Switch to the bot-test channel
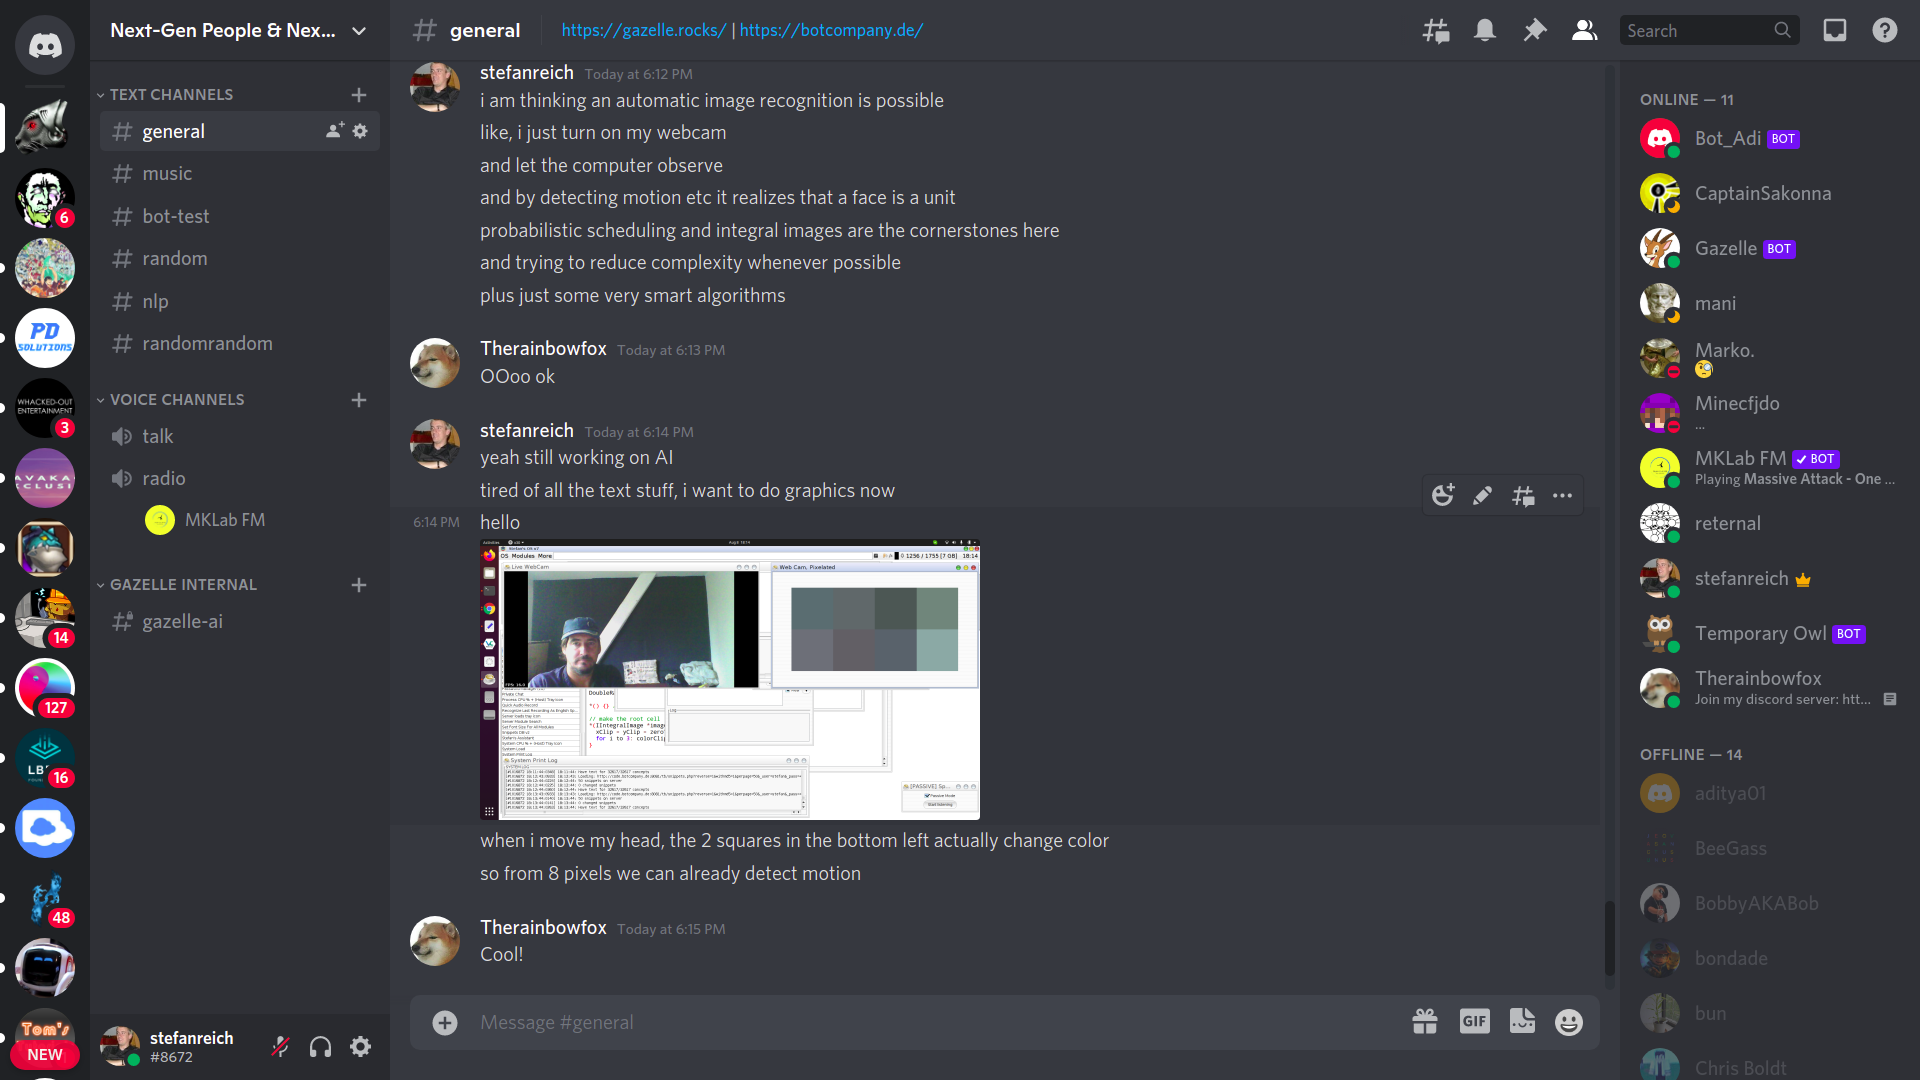The image size is (1920, 1080). click(x=240, y=216)
